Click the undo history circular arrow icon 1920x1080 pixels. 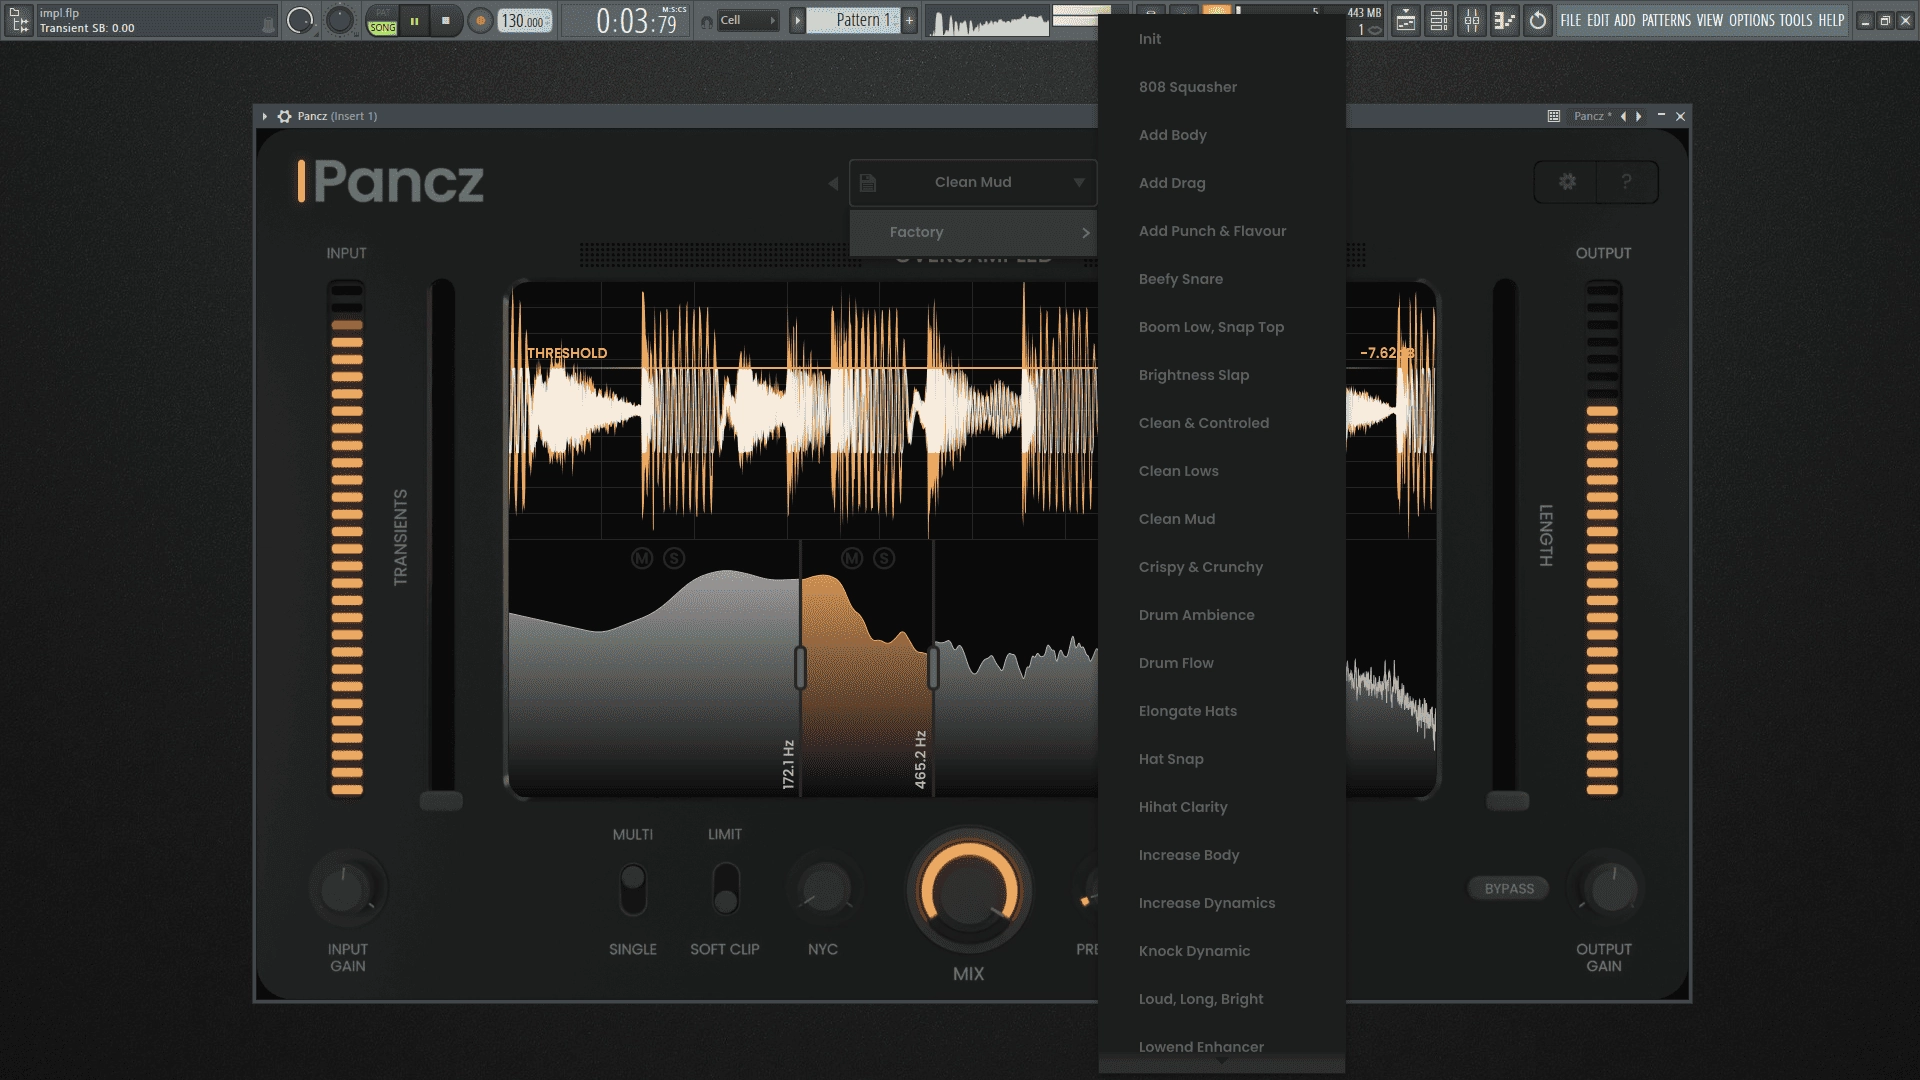1538,20
